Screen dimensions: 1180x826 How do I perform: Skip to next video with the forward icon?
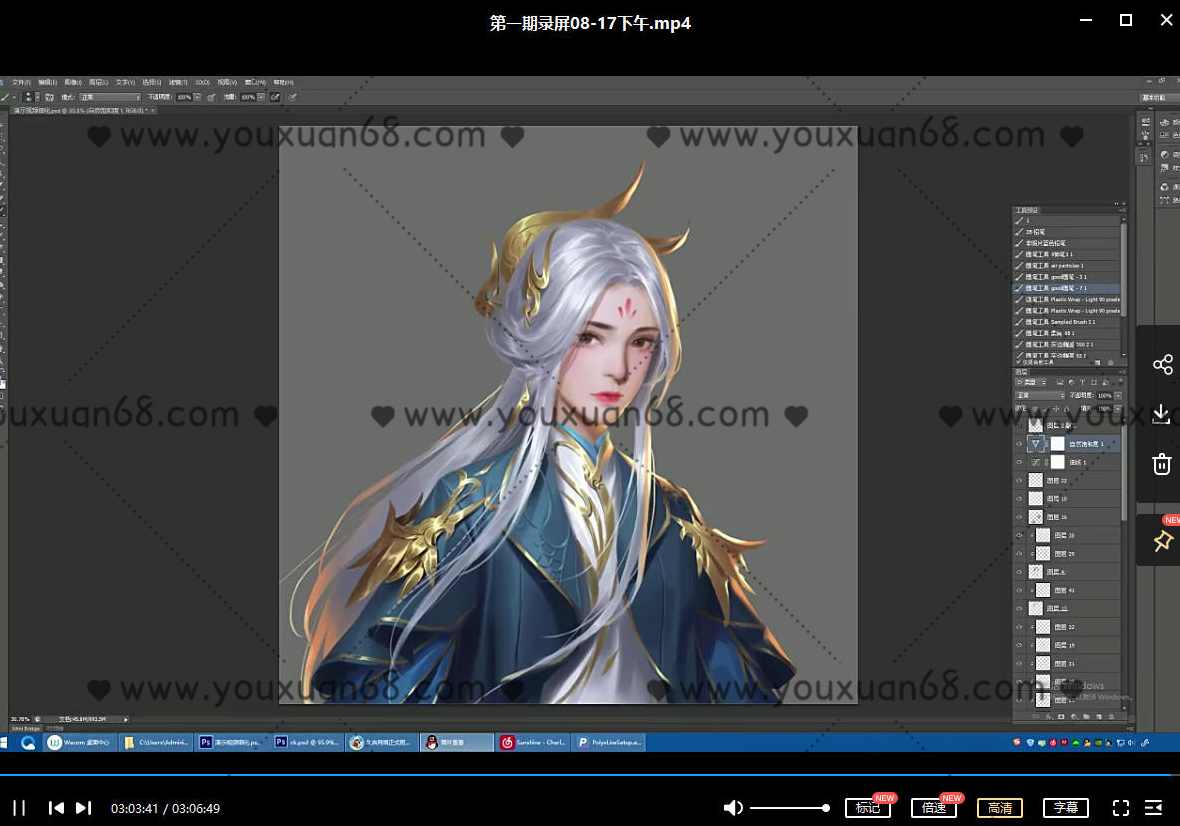pos(84,807)
